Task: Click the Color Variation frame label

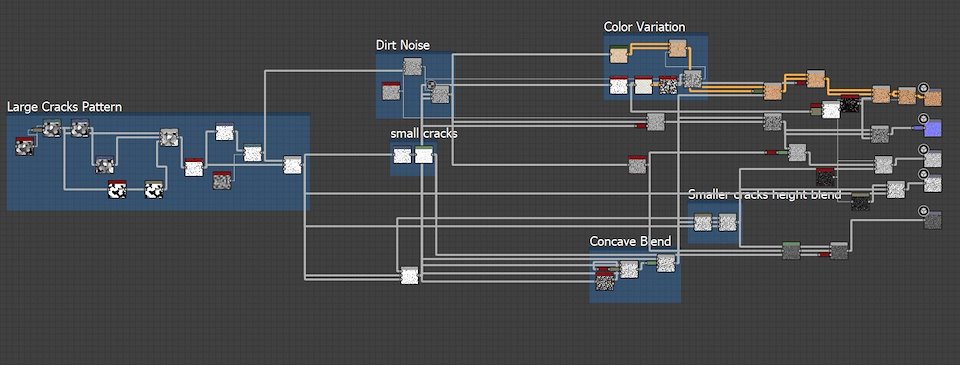Action: [644, 26]
